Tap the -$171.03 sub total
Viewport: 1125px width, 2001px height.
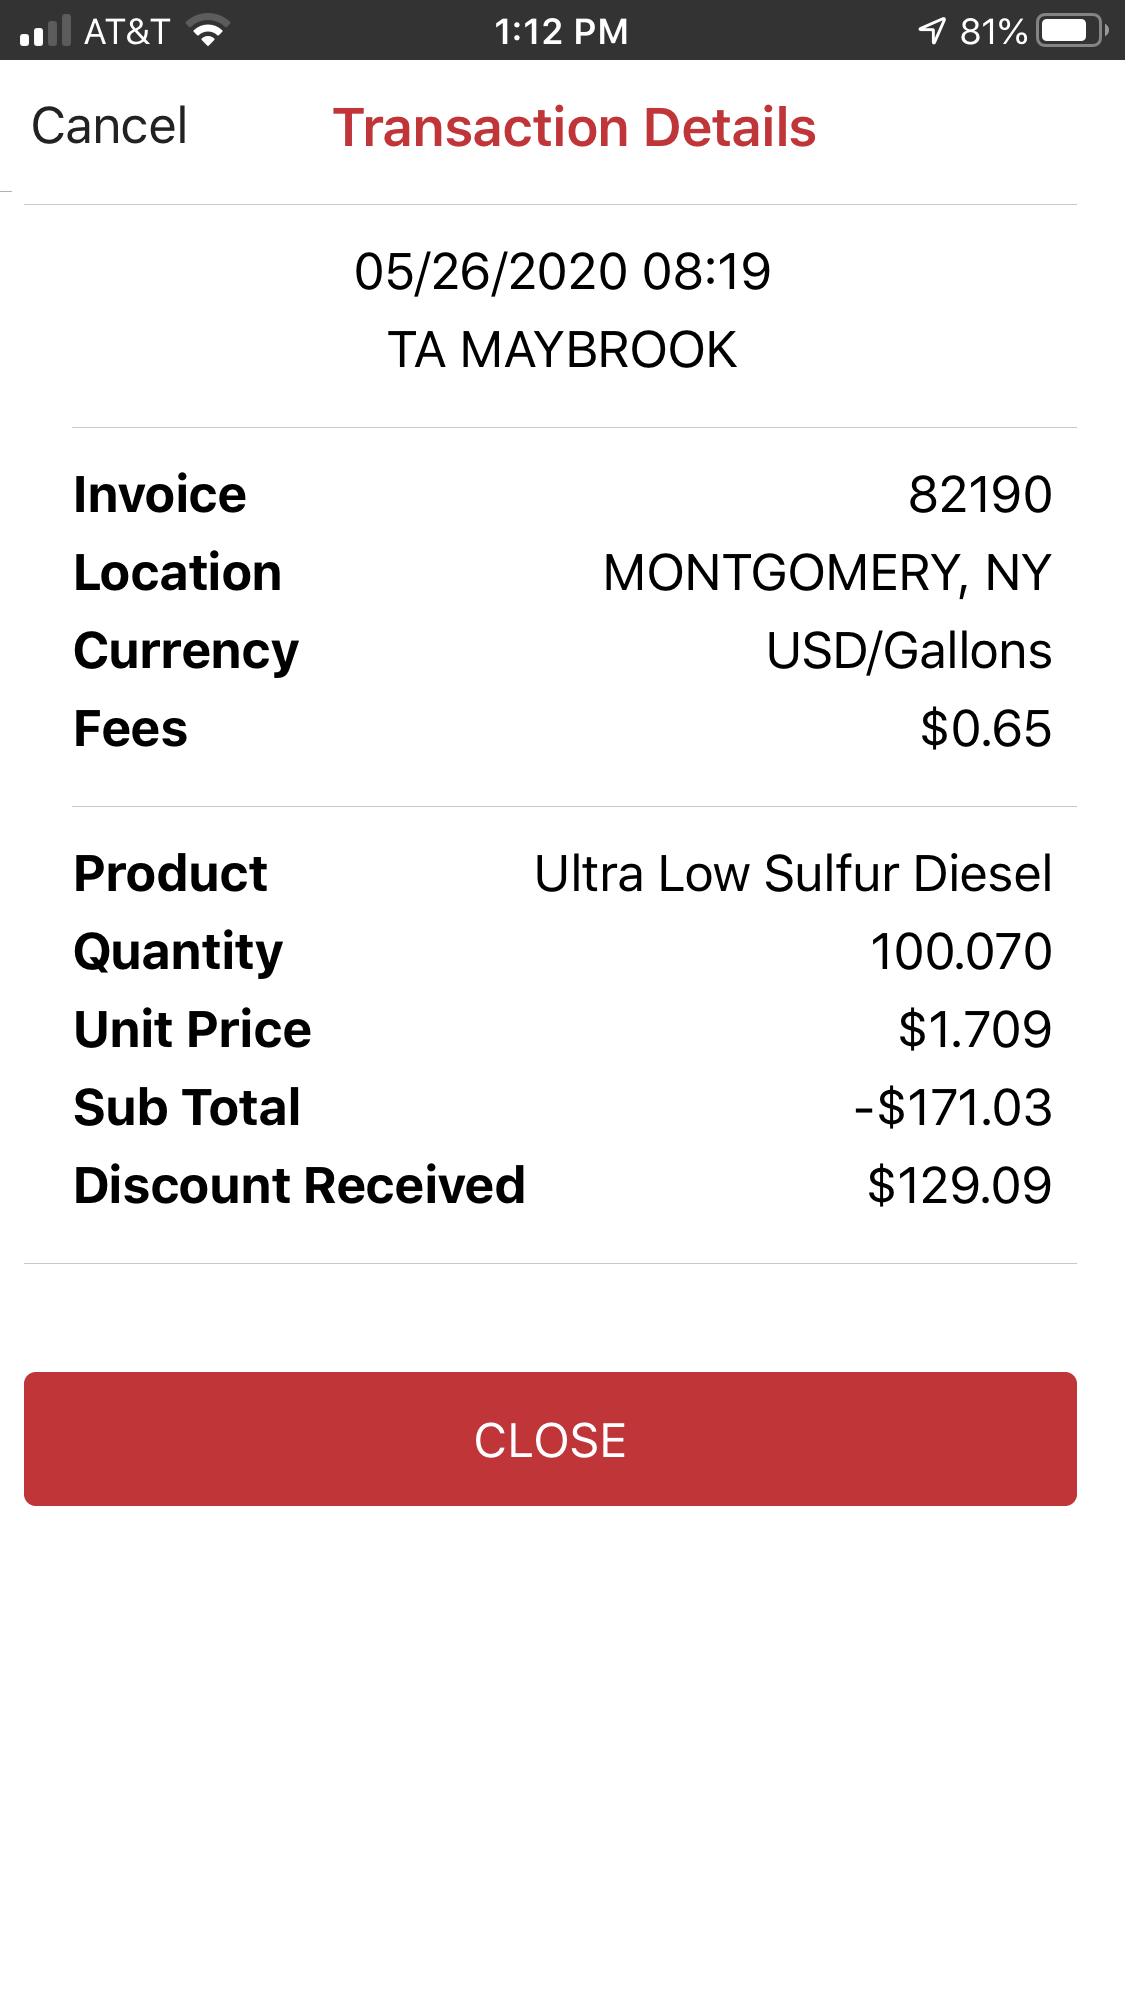tap(952, 1108)
